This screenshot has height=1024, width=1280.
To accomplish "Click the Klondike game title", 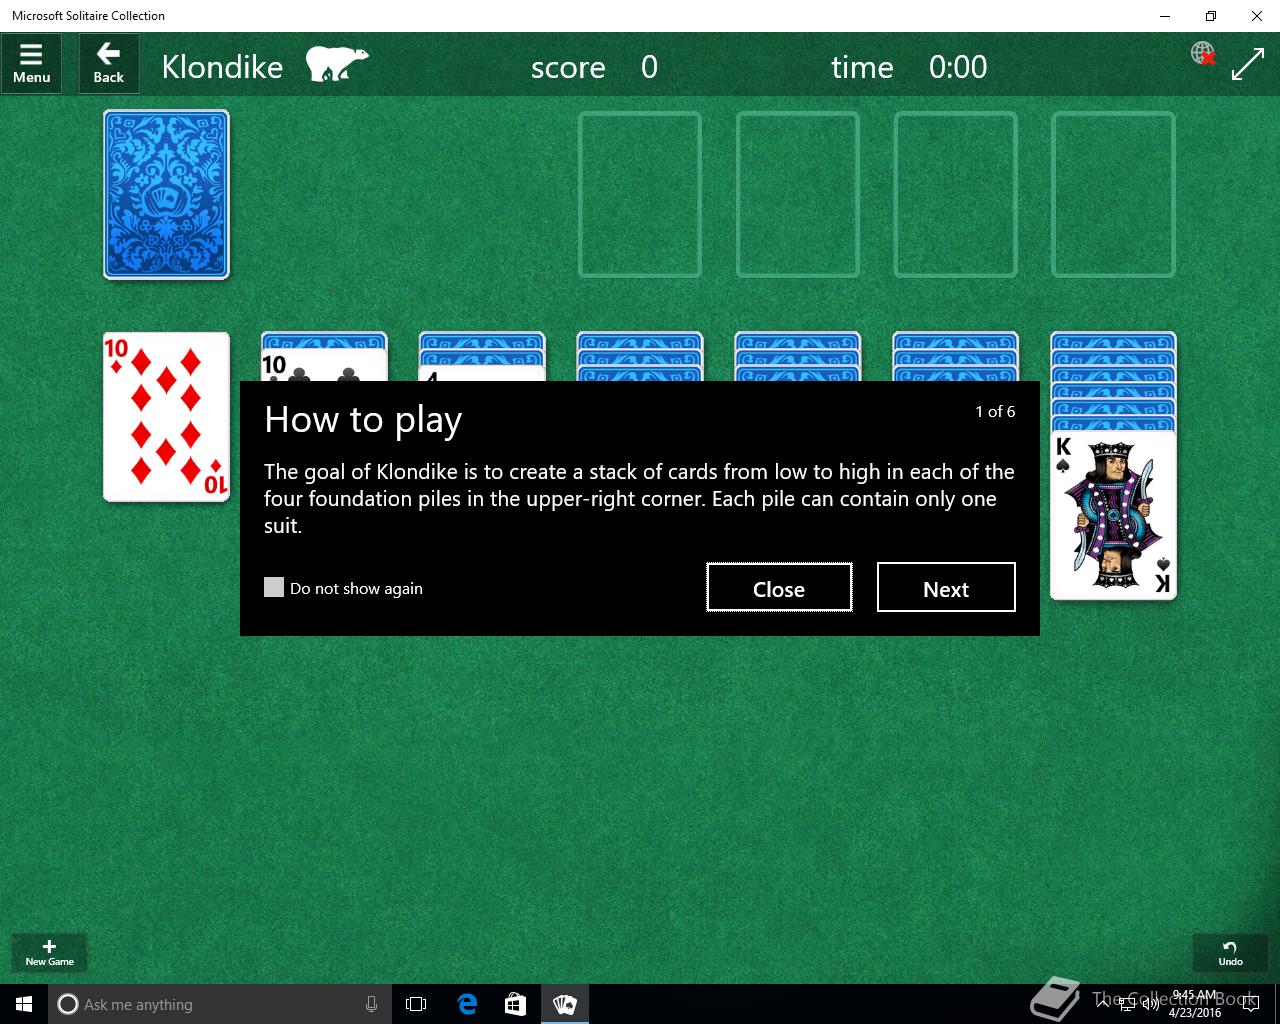I will (x=222, y=67).
